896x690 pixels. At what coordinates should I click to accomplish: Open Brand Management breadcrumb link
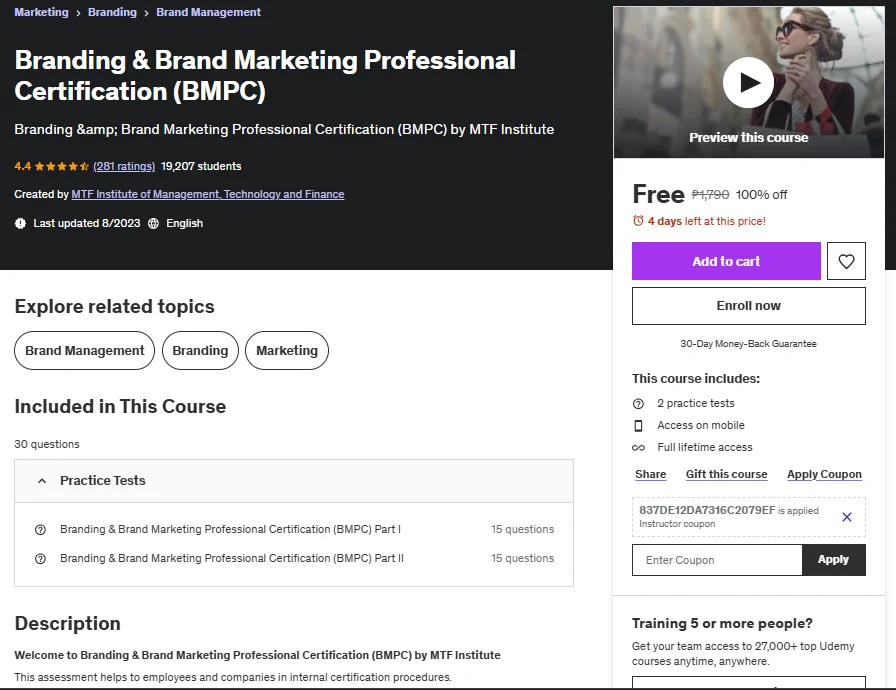[x=208, y=12]
